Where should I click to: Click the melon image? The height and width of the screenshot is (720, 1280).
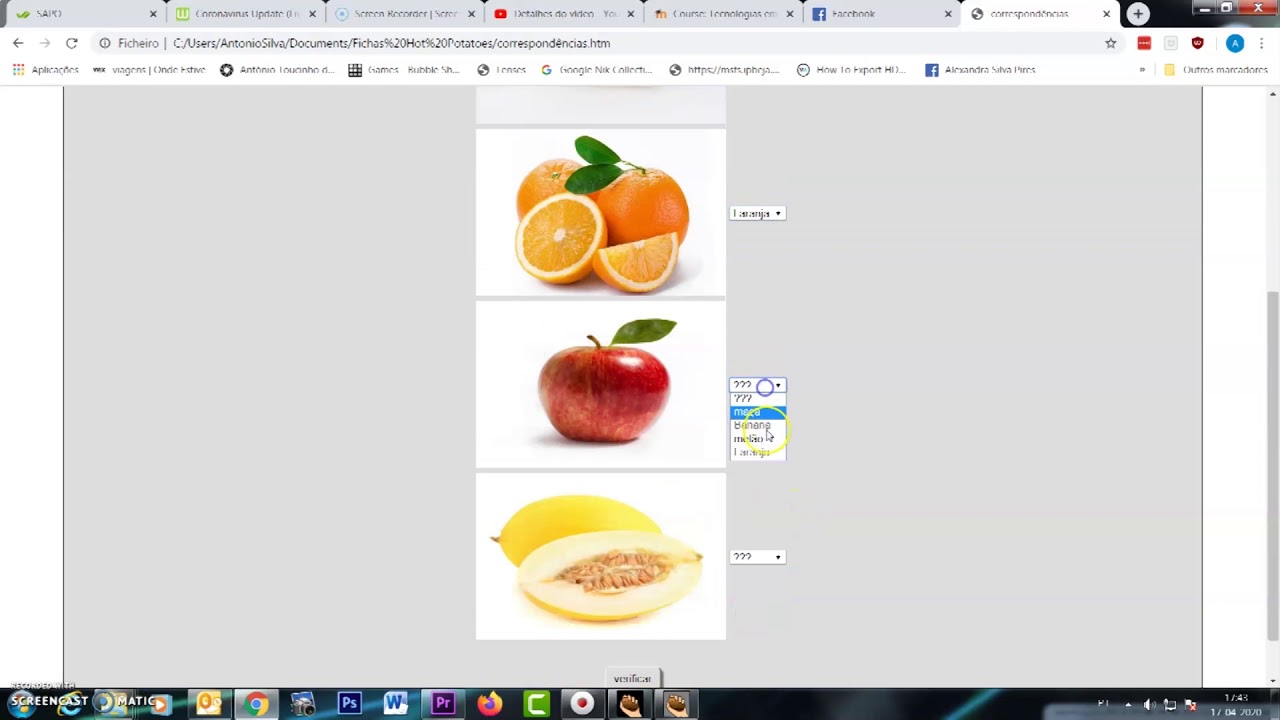coord(600,557)
